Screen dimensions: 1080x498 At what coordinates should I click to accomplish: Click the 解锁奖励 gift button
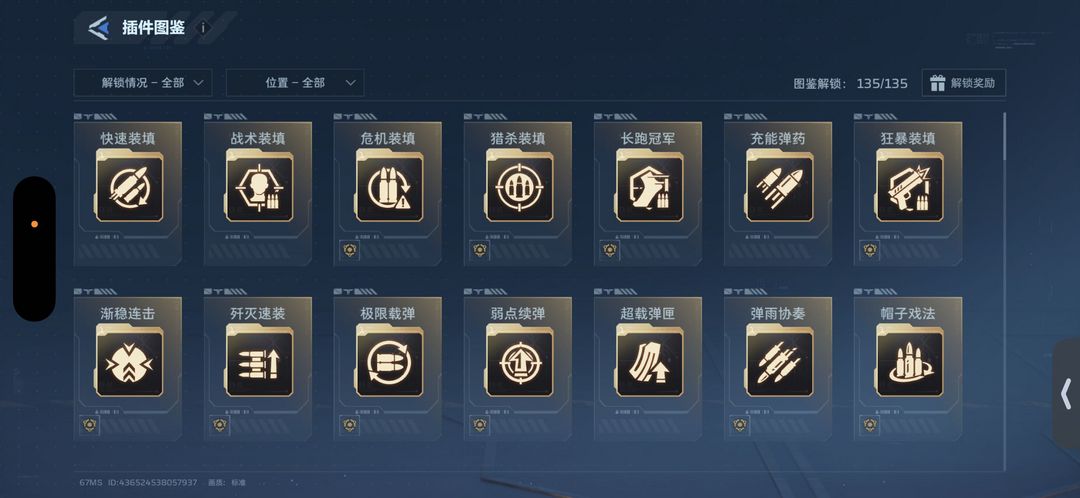(x=964, y=83)
